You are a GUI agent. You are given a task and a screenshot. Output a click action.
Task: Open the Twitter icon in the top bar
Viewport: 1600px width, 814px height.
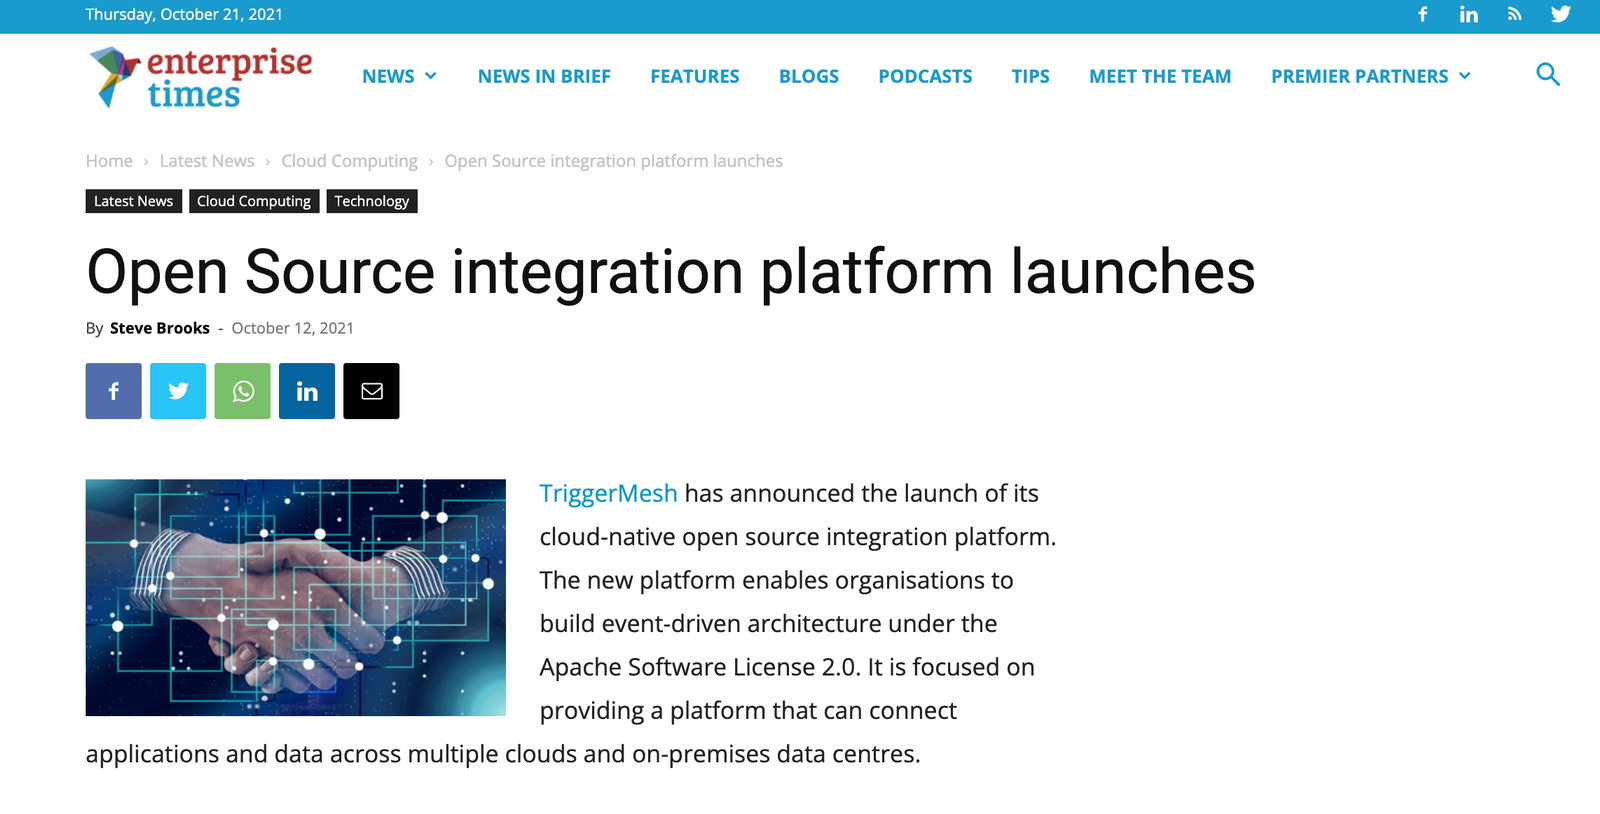[1560, 14]
